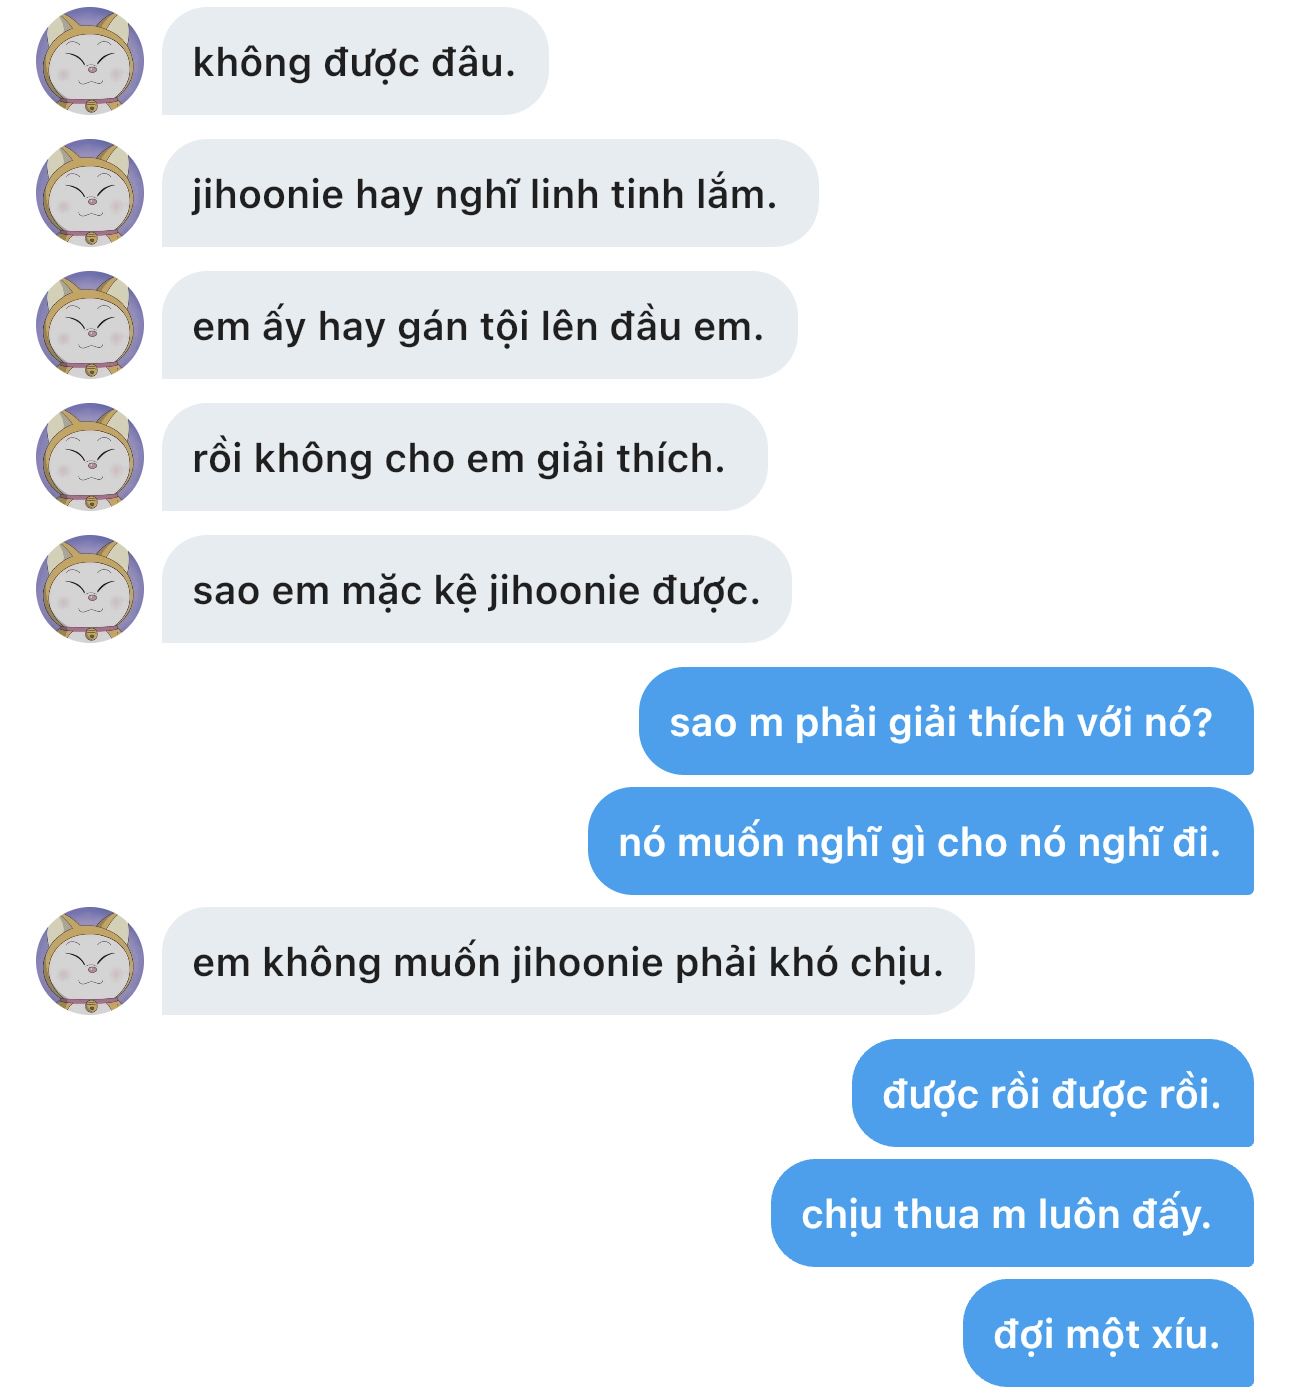Screen dimensions: 1290x1394
Task: Tap the blue "sao m phải giải thích với nó?" bubble
Action: point(946,721)
